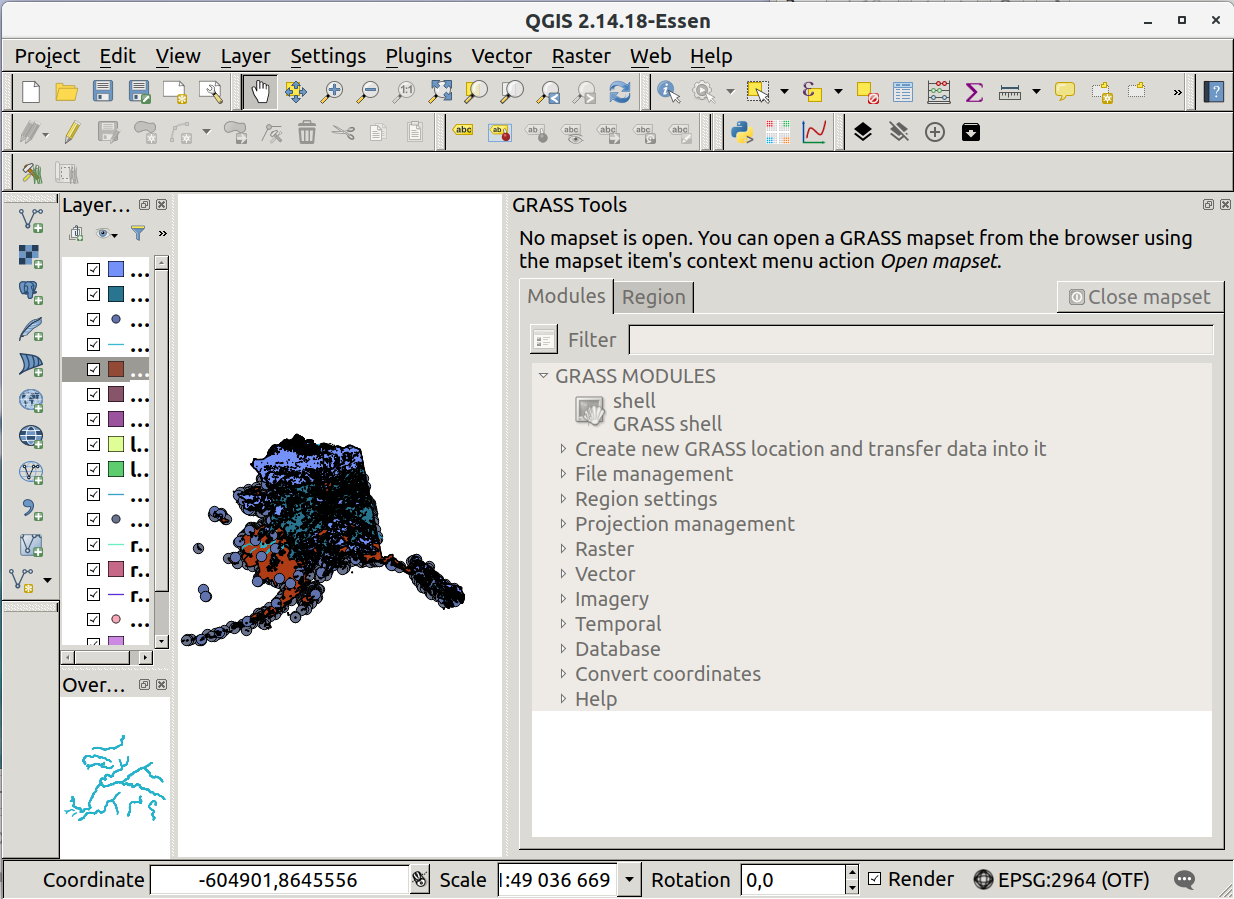Toggle checkbox of the highlighted brown layer
Image resolution: width=1234 pixels, height=899 pixels.
point(93,369)
